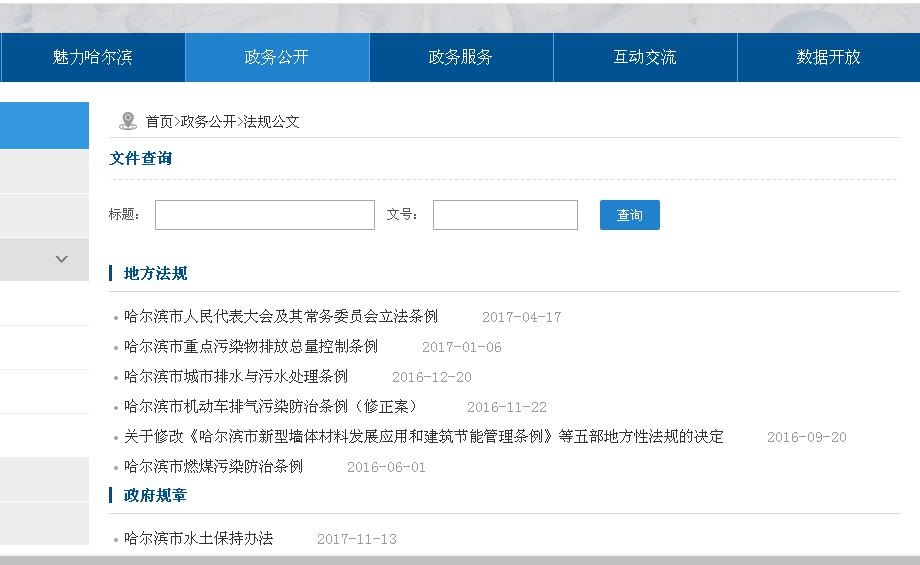Click the date 2016-06-01

[x=386, y=467]
